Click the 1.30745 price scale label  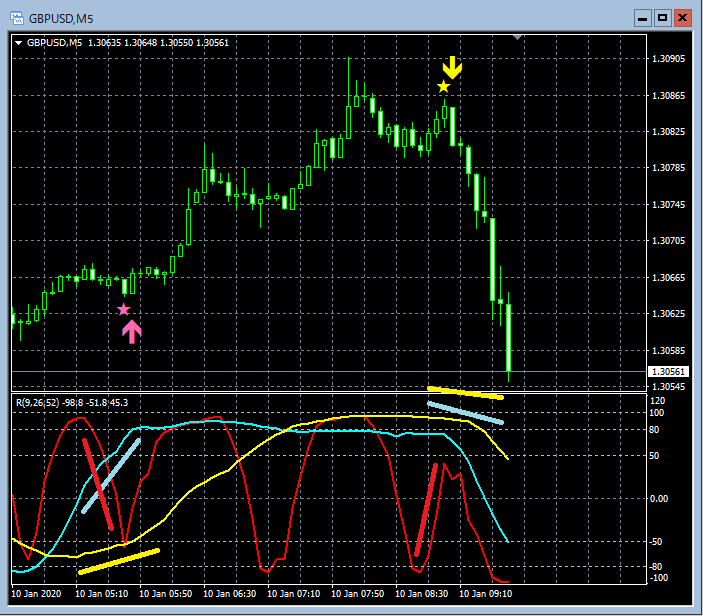(x=668, y=204)
